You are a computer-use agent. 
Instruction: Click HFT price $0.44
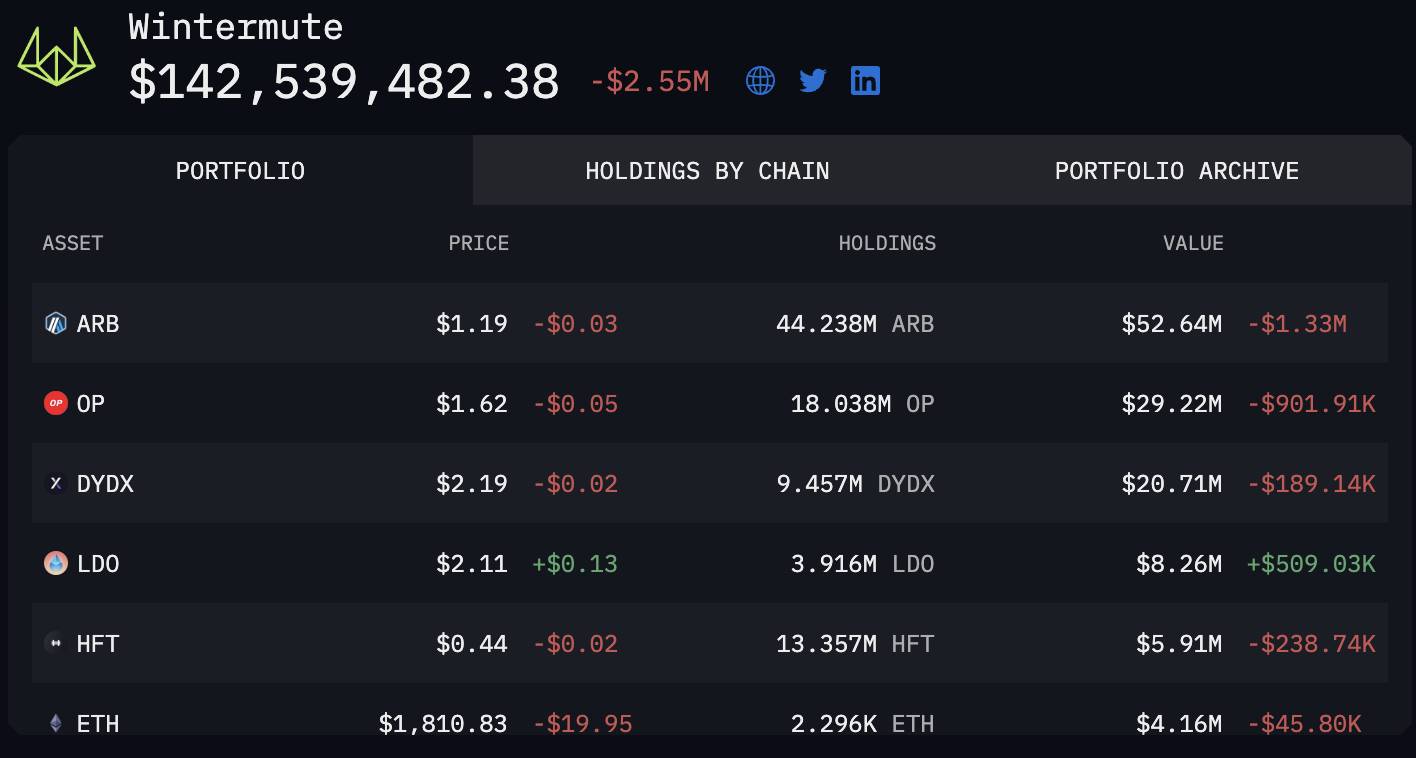tap(472, 644)
